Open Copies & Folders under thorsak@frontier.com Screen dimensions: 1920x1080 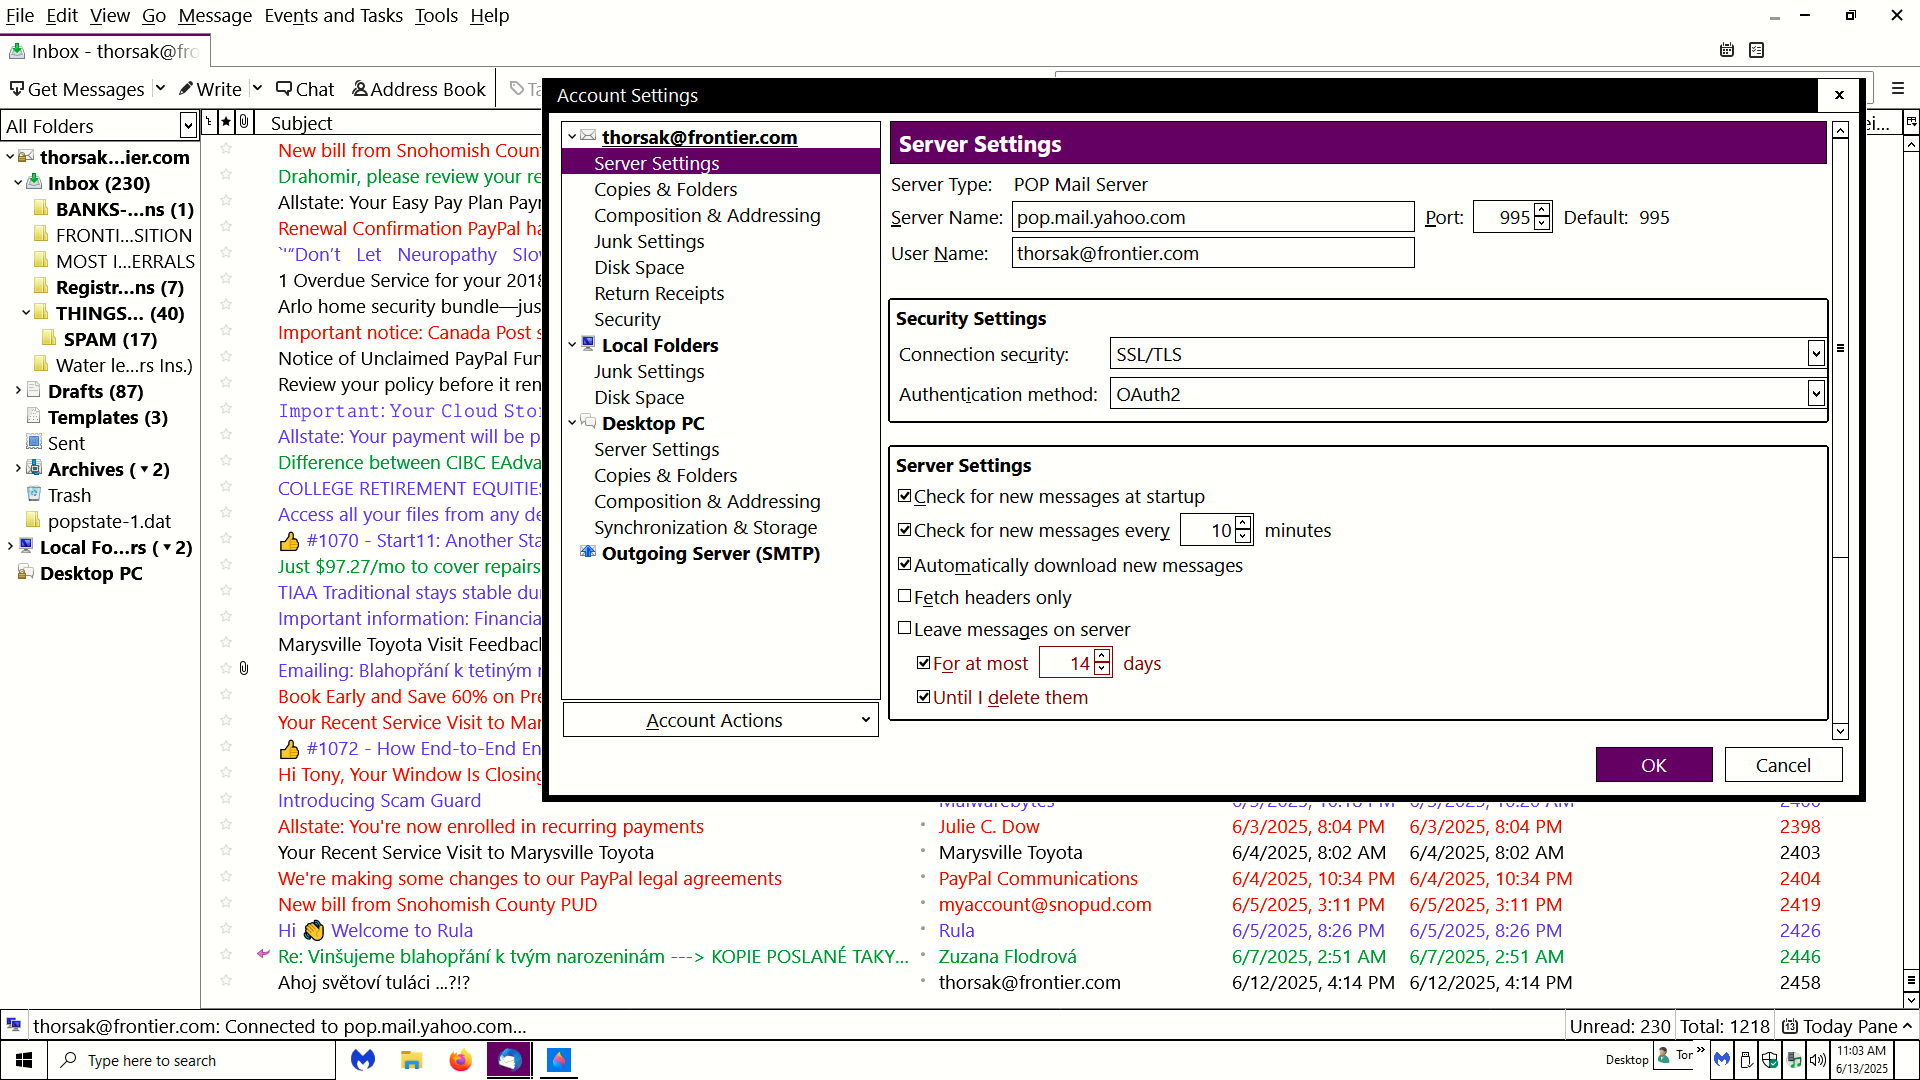[665, 189]
